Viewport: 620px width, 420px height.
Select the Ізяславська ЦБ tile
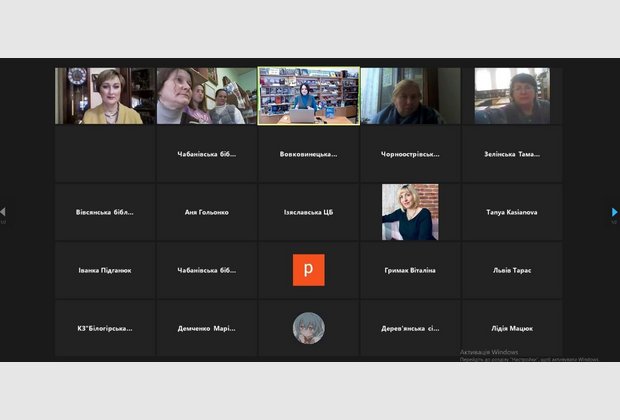308,212
